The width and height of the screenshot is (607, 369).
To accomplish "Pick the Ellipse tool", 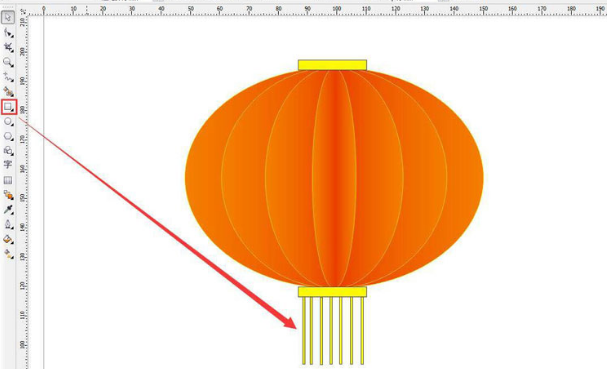I will click(8, 122).
